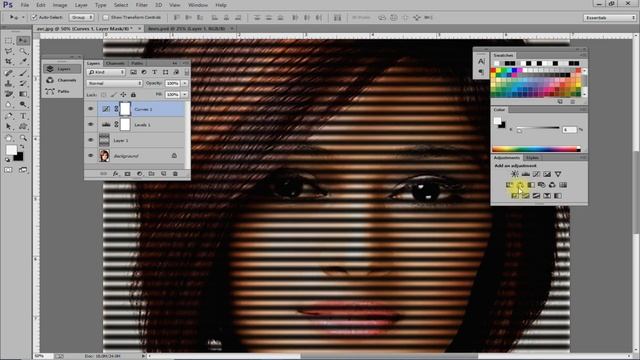Open the Essentials workspace dropdown
Viewport: 640px width, 360px height.
pos(609,18)
